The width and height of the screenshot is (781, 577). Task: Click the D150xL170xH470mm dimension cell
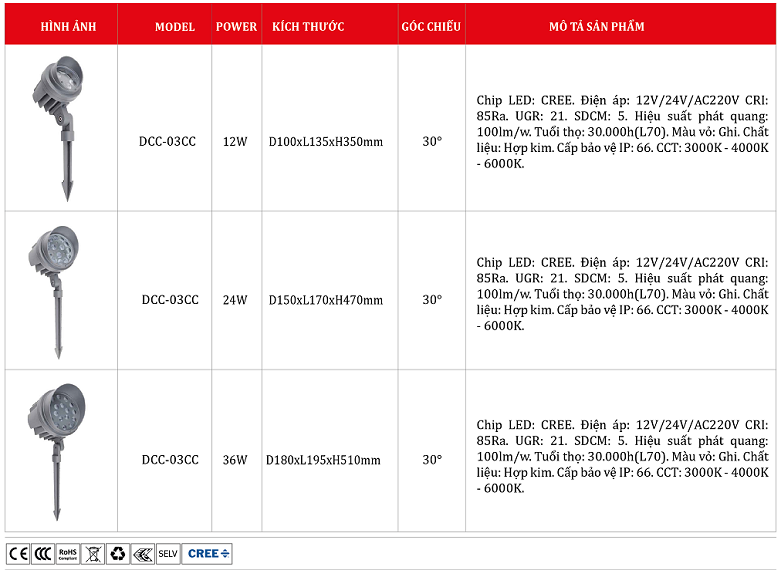tap(326, 300)
